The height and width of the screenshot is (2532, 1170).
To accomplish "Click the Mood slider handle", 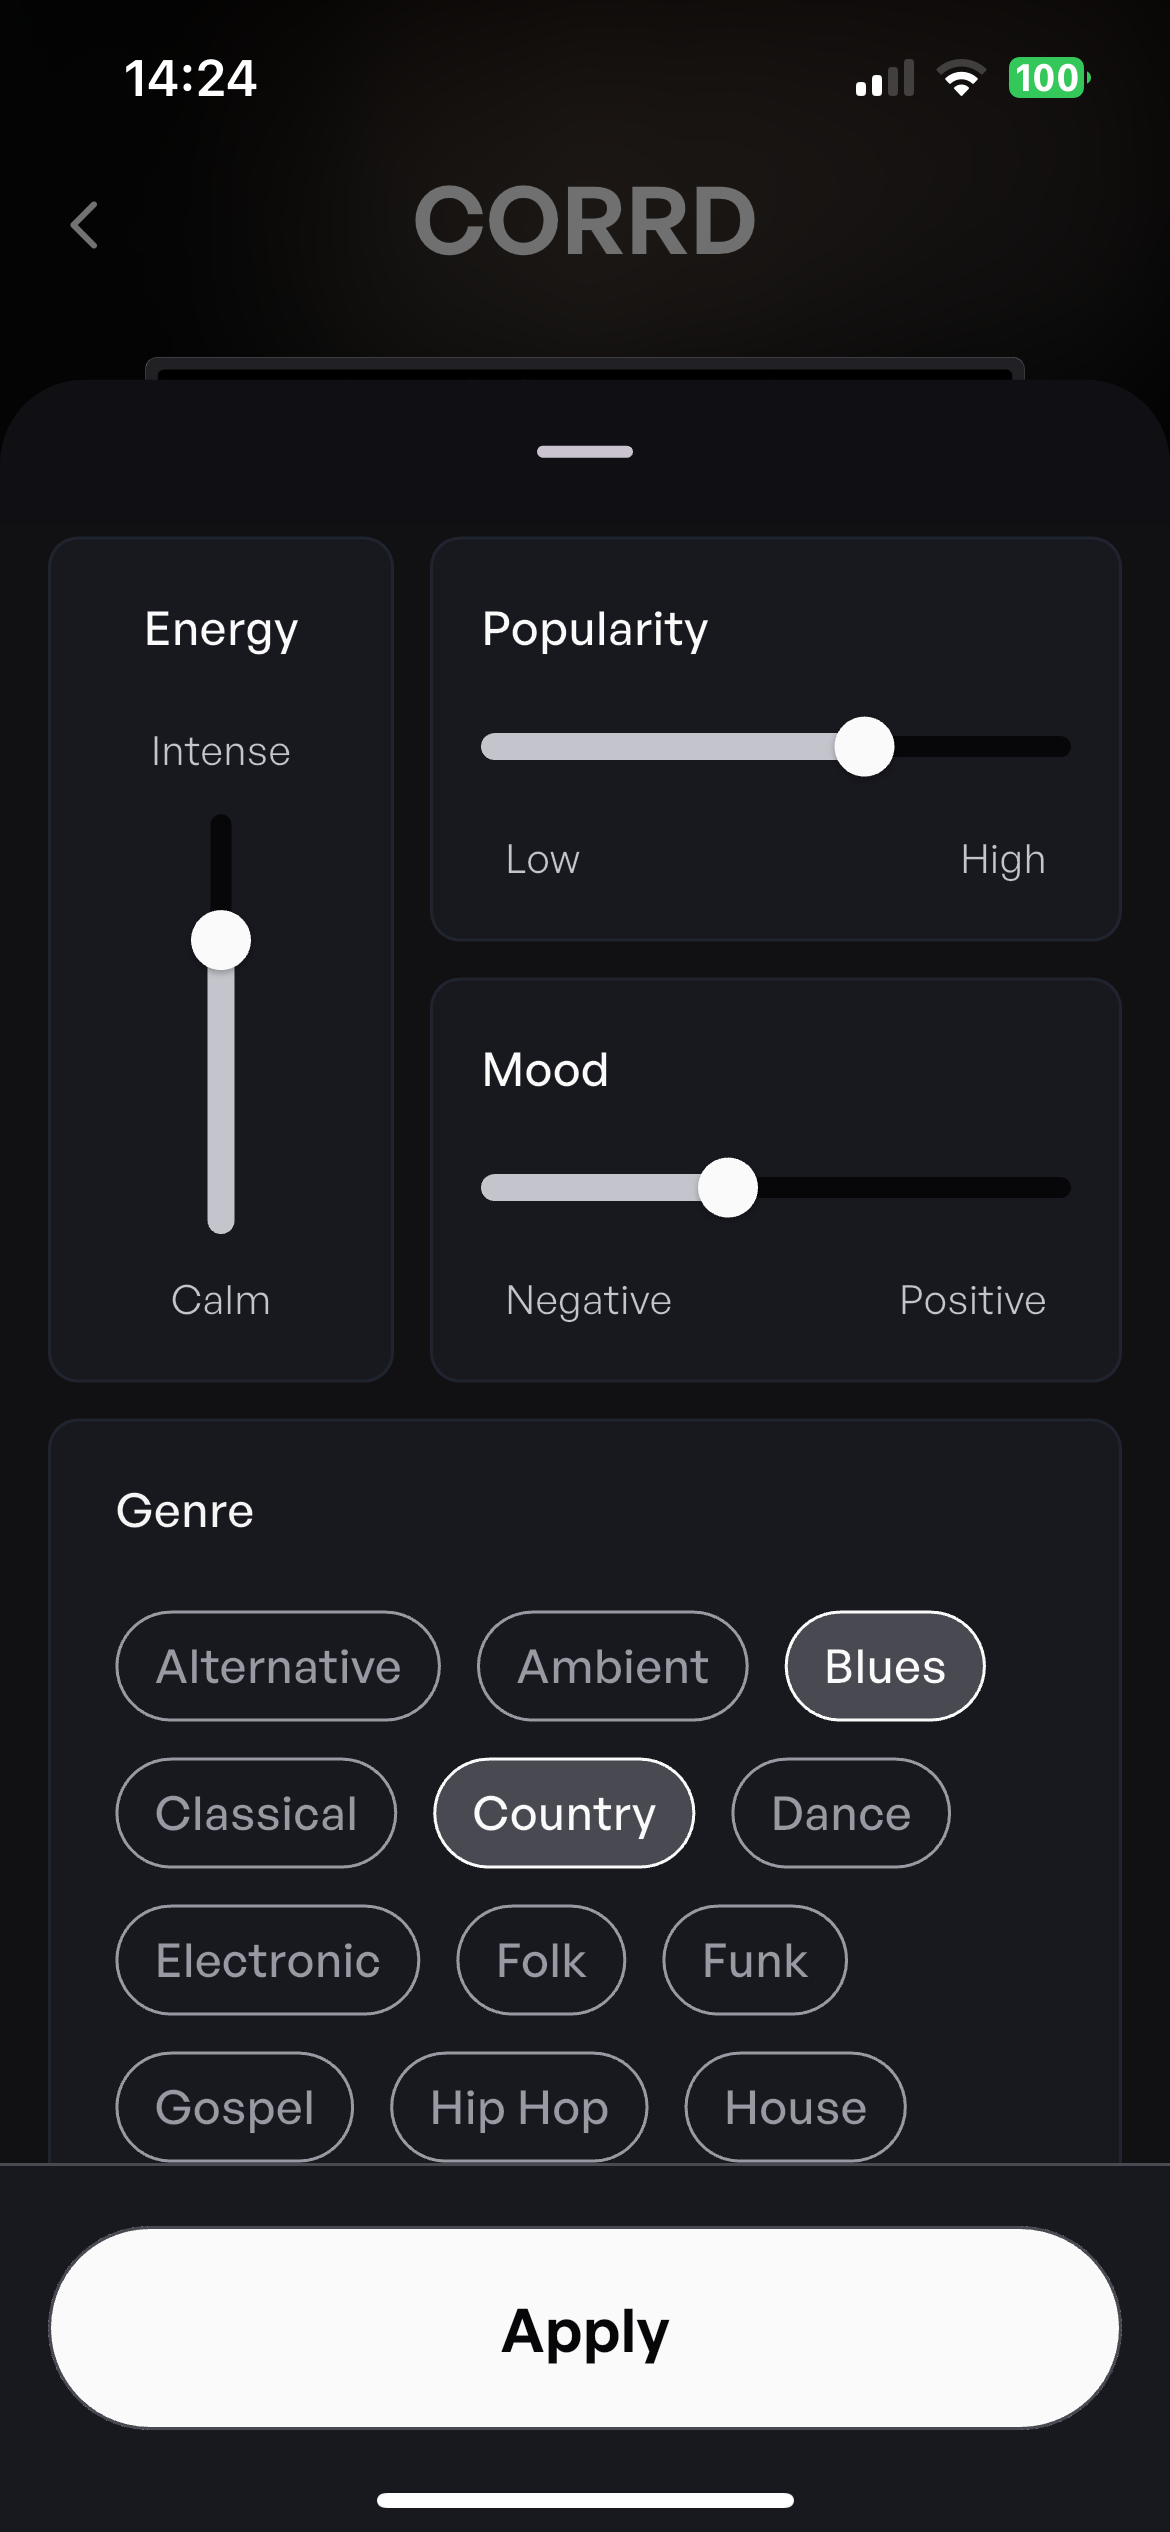I will [728, 1187].
